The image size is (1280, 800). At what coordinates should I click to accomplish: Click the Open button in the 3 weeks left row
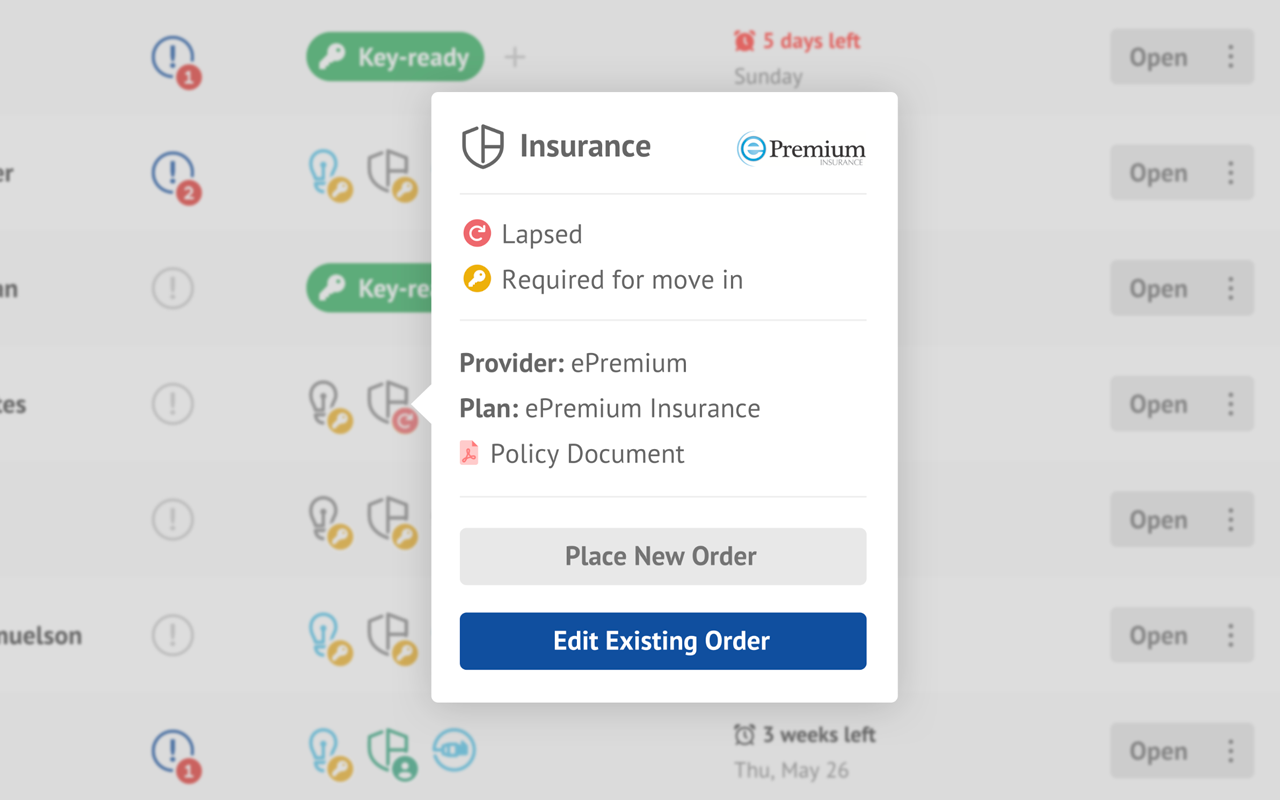click(1158, 751)
